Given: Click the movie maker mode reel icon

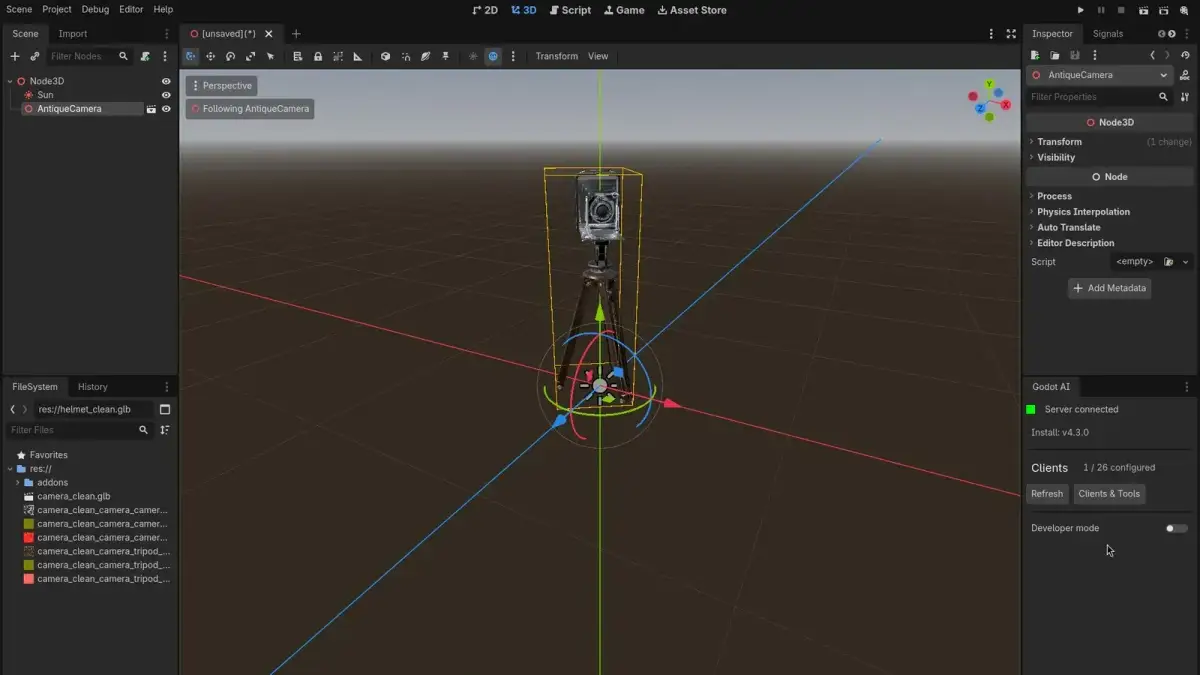Looking at the screenshot, I should (x=1185, y=10).
